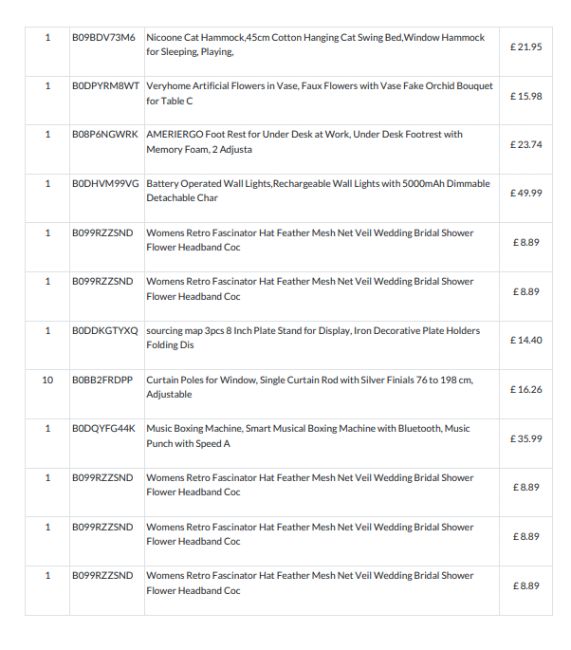Select ASIN code B09BDV73M6

(104, 38)
